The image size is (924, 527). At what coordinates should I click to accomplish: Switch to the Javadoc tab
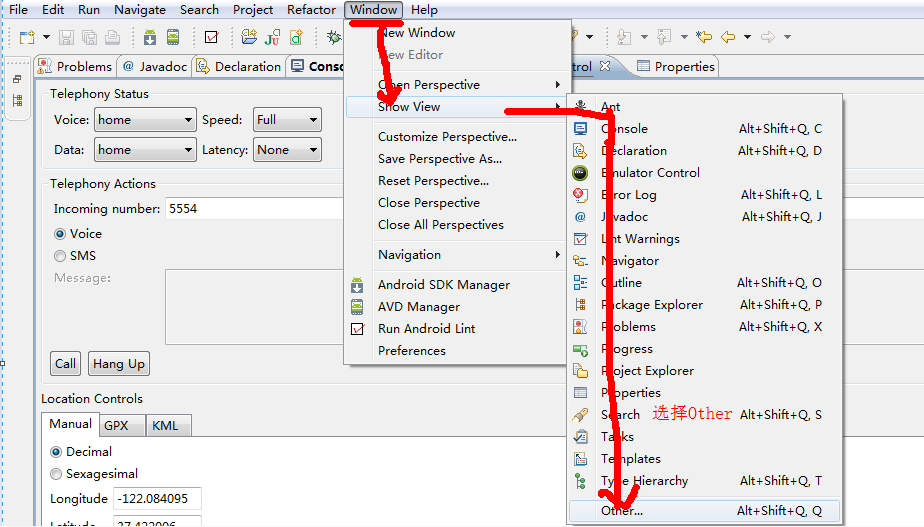pos(155,67)
